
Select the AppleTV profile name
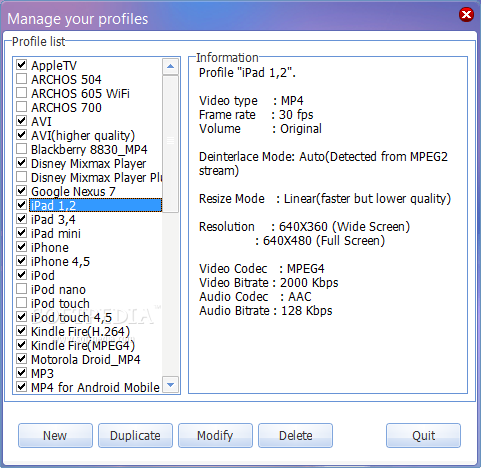pos(54,66)
